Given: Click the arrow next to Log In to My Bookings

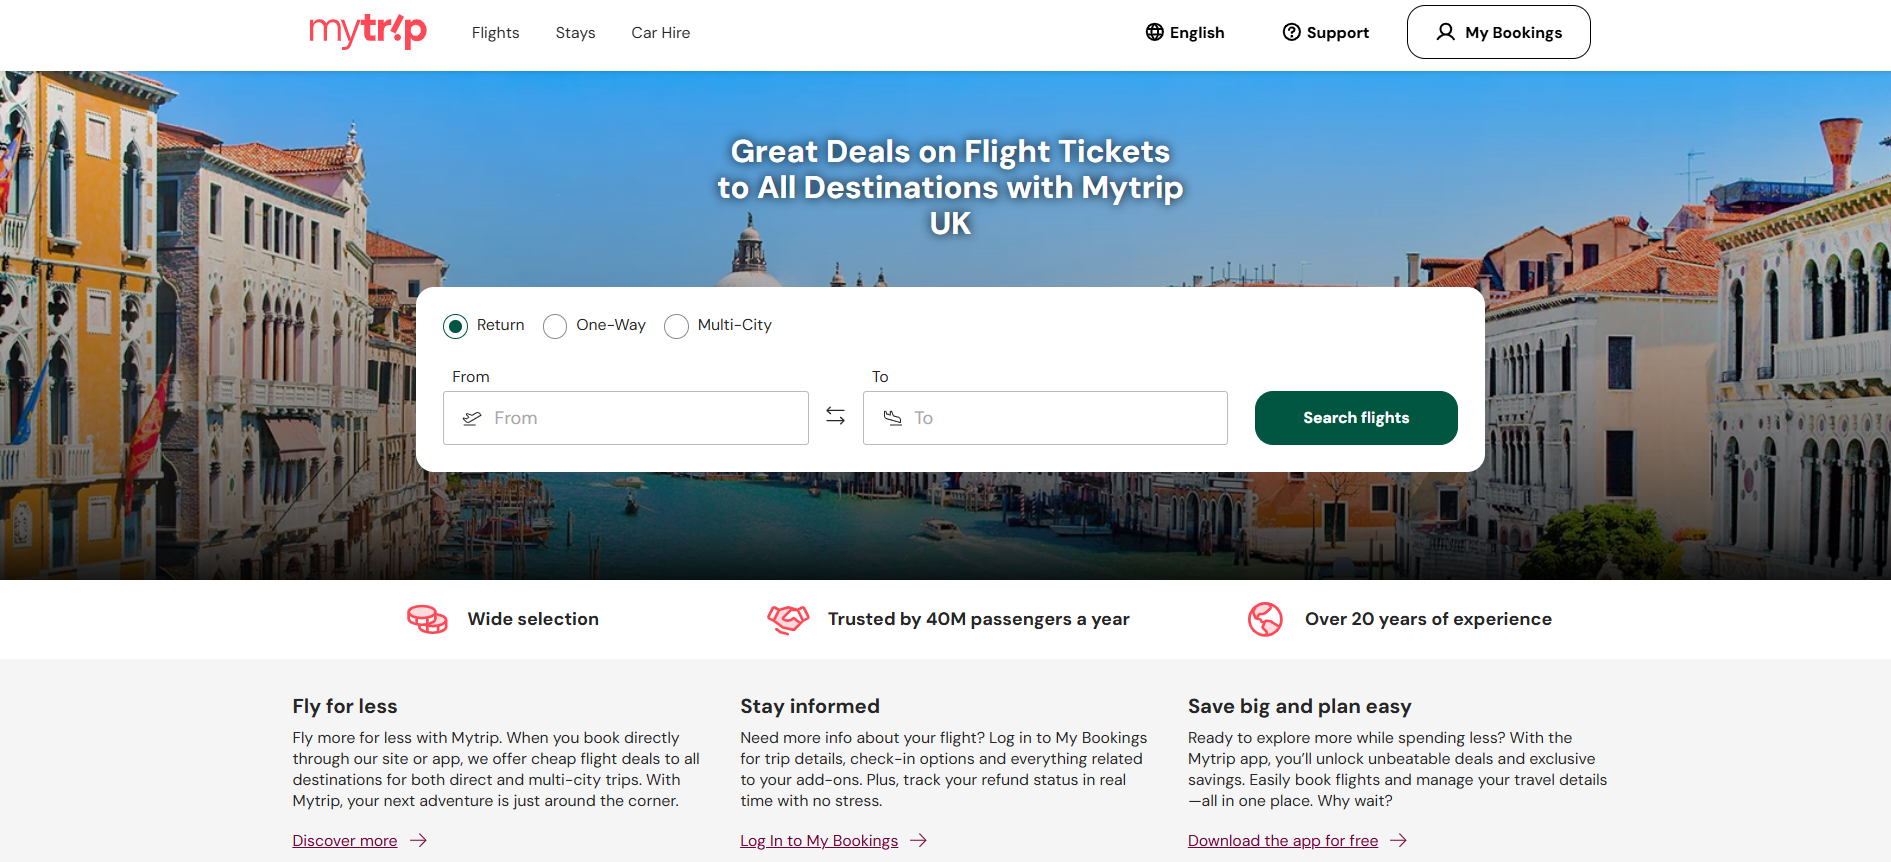Looking at the screenshot, I should coord(919,841).
